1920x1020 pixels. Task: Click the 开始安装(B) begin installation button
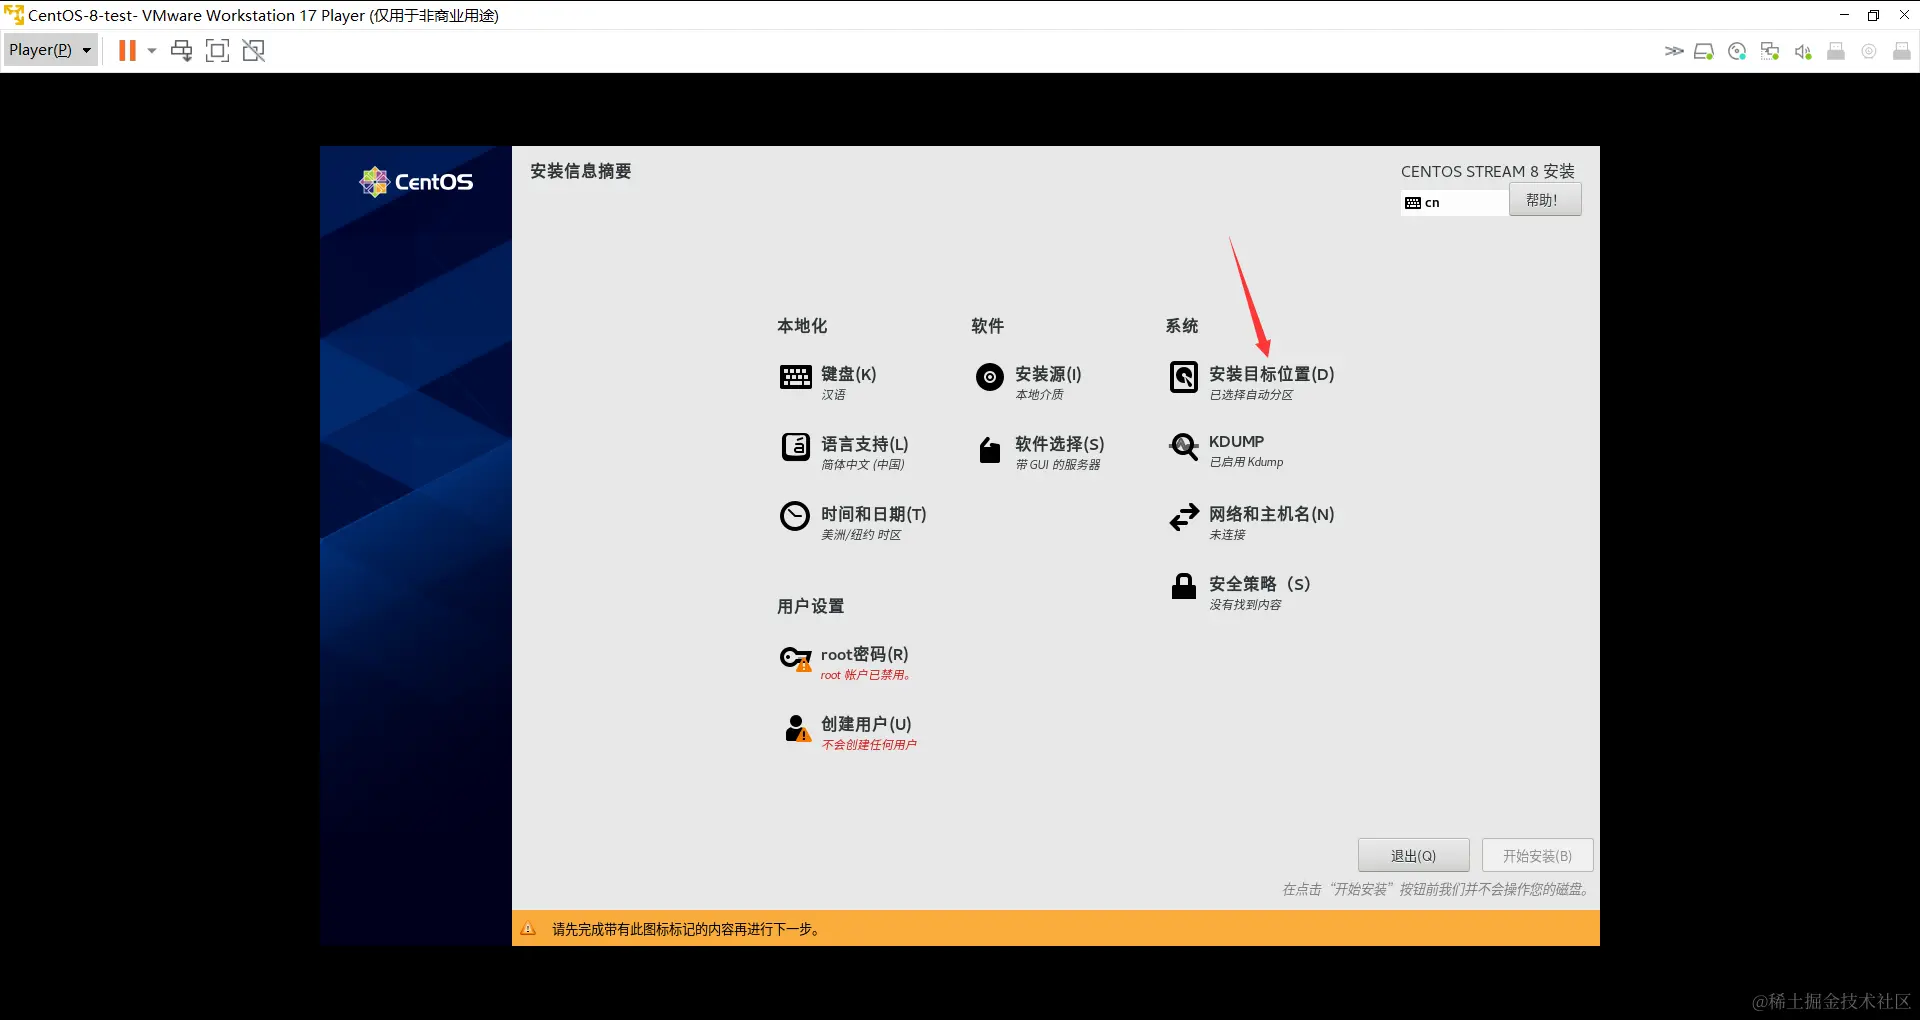coord(1537,856)
